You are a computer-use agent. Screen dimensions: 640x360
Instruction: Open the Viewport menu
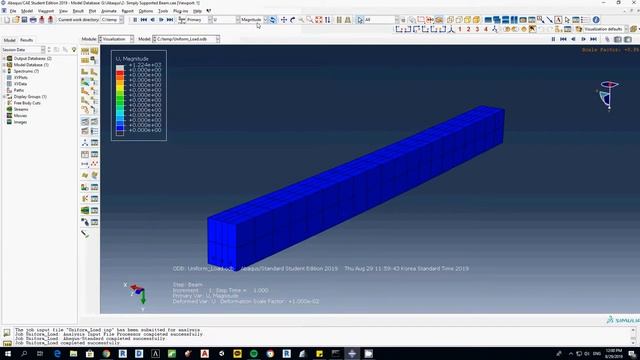tap(46, 11)
